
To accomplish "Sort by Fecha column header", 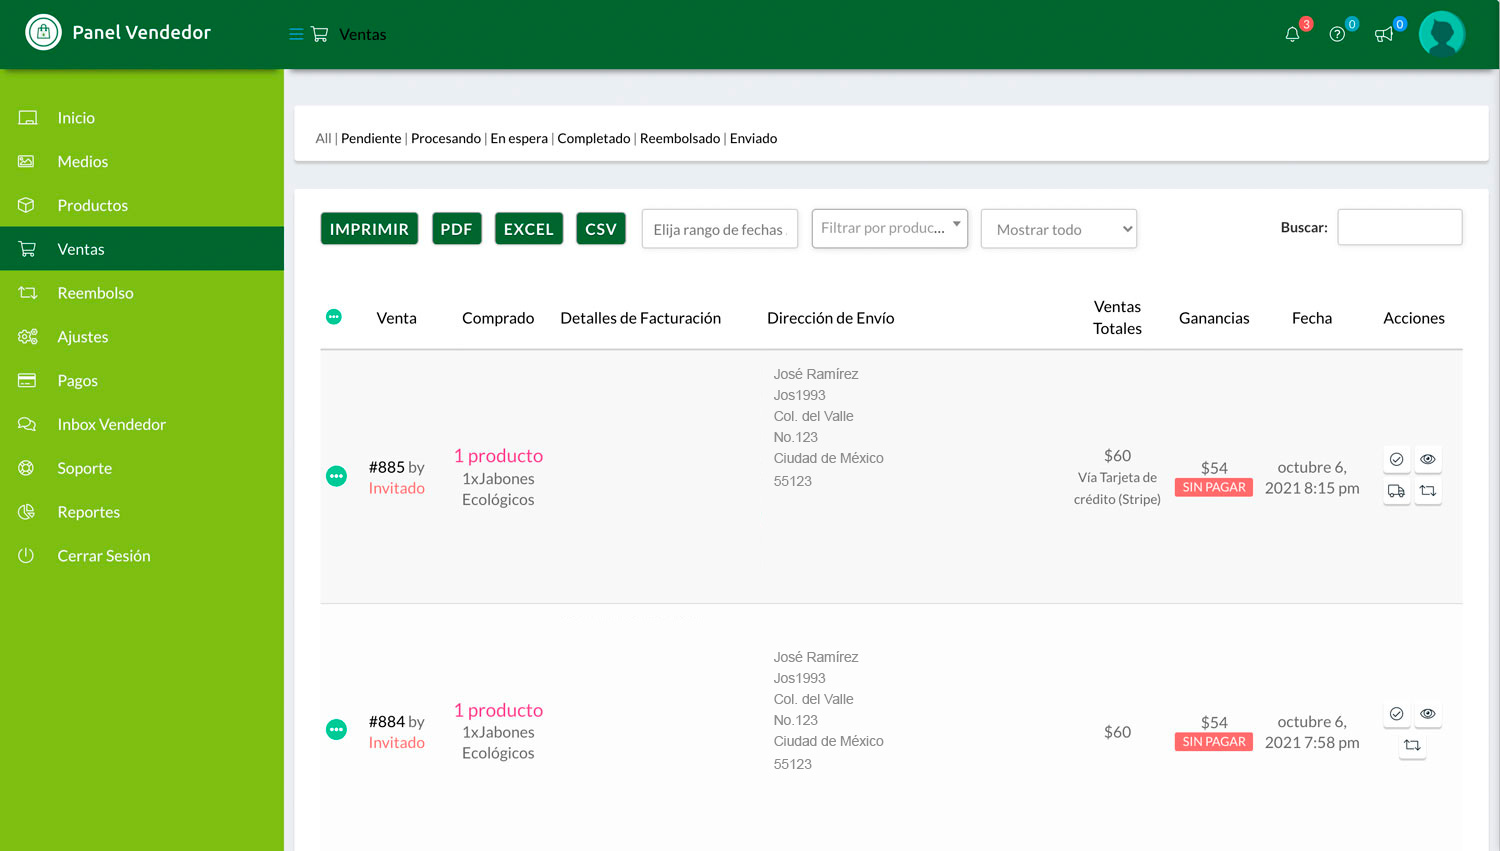I will pos(1312,318).
